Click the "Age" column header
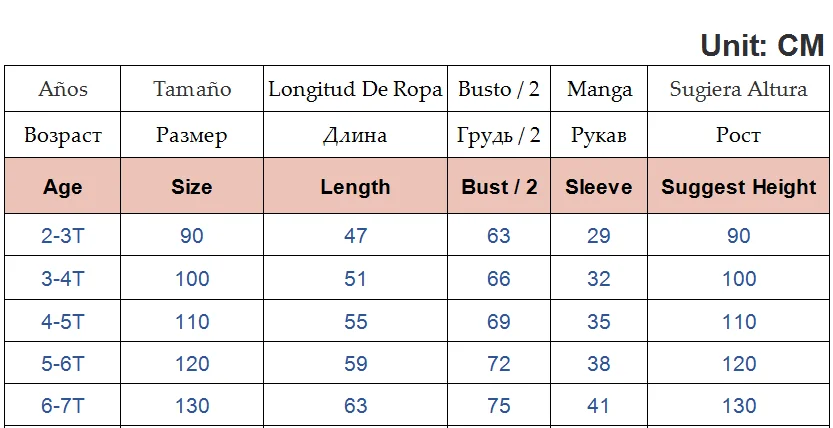 coord(63,187)
